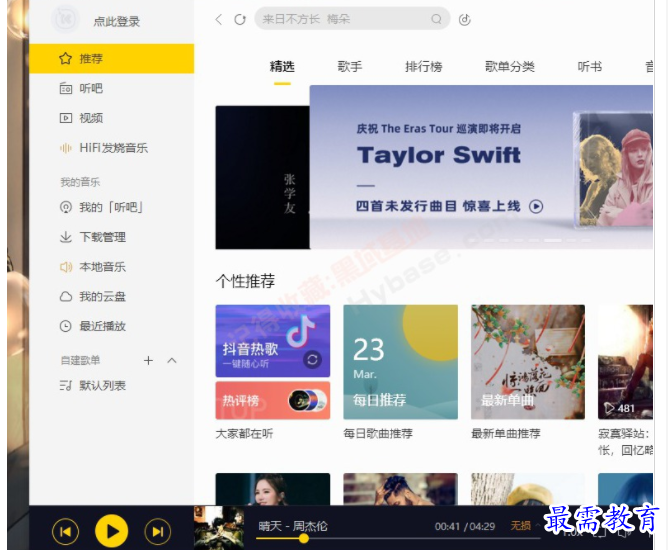This screenshot has height=550, width=668.
Task: Open the 最新单曲 card
Action: 528,362
